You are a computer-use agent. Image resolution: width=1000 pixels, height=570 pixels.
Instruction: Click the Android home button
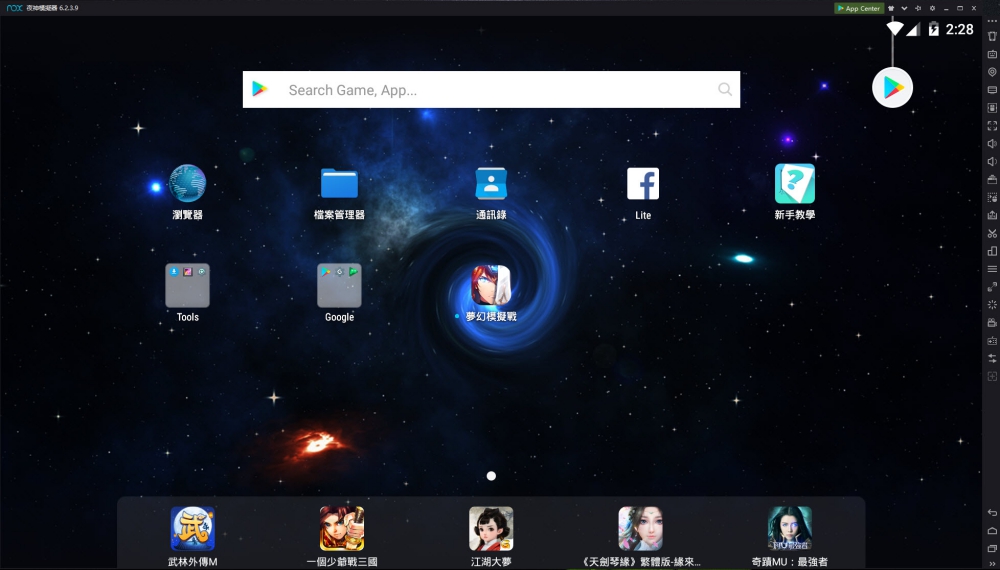(992, 530)
